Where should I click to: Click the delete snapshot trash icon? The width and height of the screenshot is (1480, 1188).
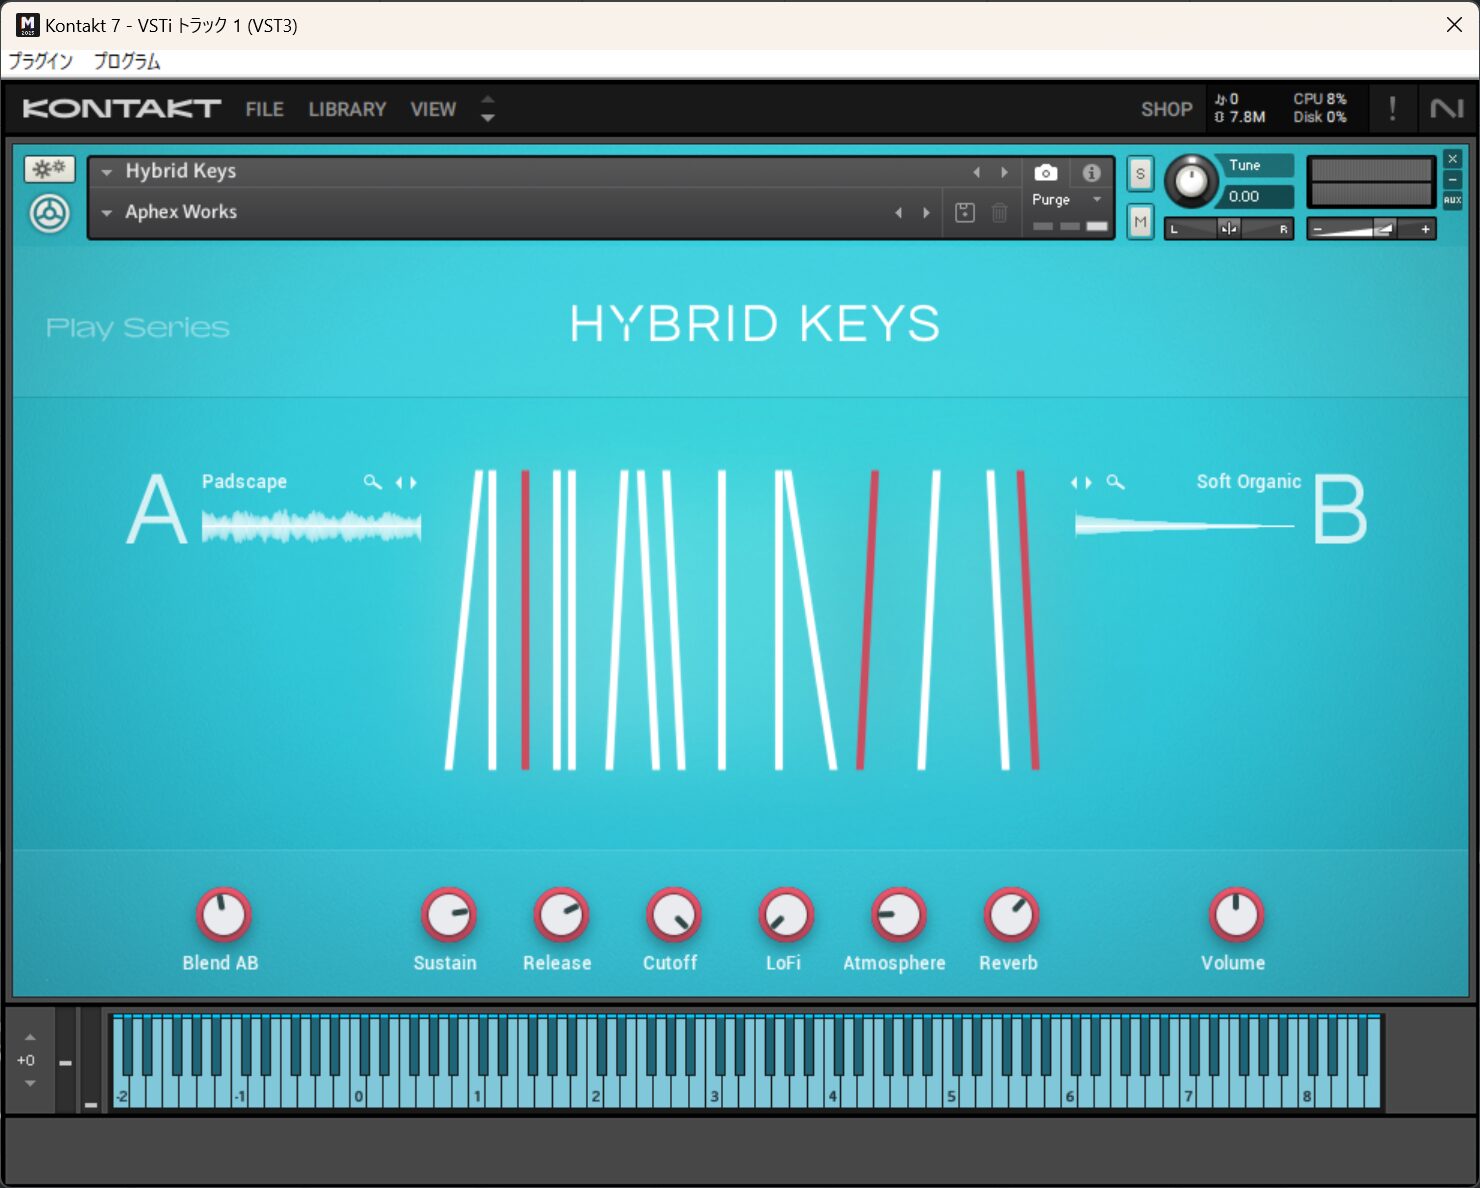[999, 212]
